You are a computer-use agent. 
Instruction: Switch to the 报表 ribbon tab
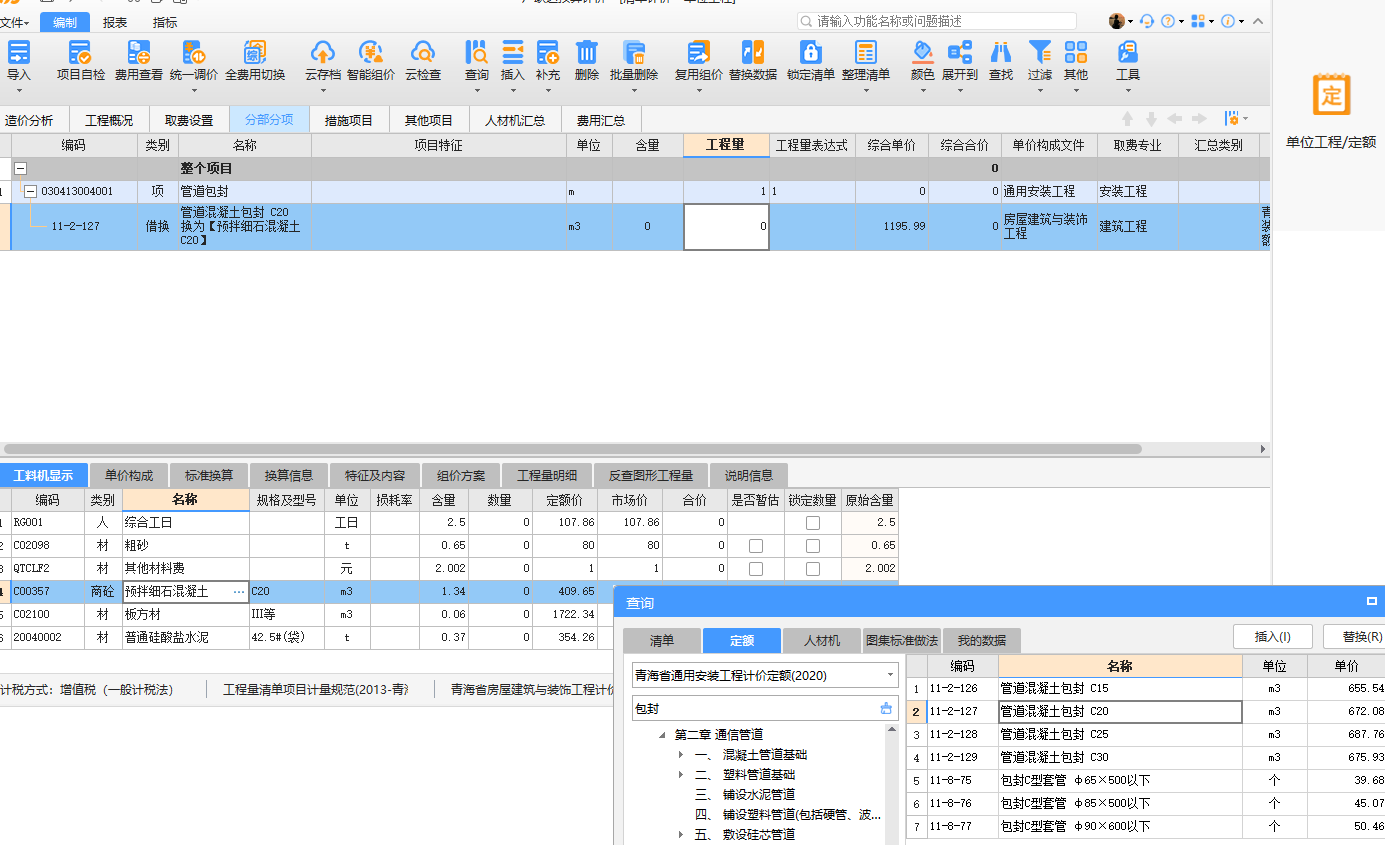point(115,22)
